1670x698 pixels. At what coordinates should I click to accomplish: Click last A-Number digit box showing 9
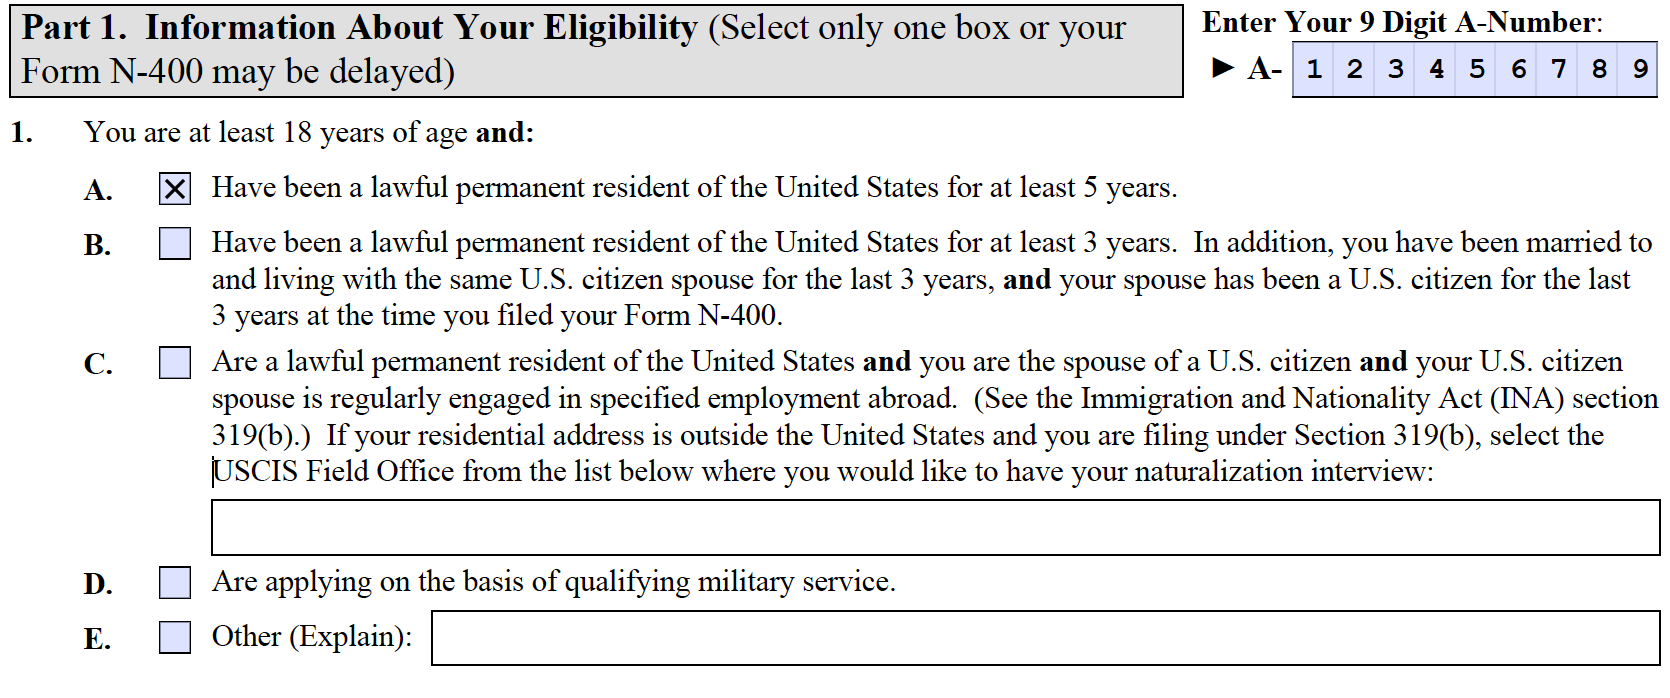coord(1639,69)
